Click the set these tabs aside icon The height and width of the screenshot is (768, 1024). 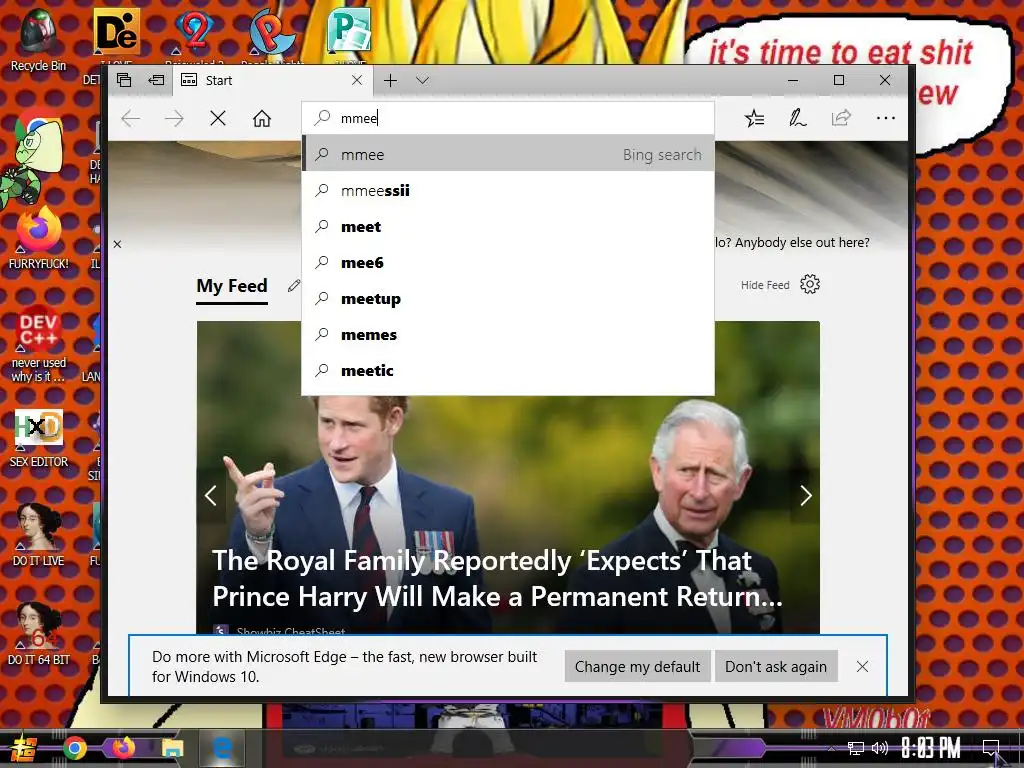click(156, 80)
